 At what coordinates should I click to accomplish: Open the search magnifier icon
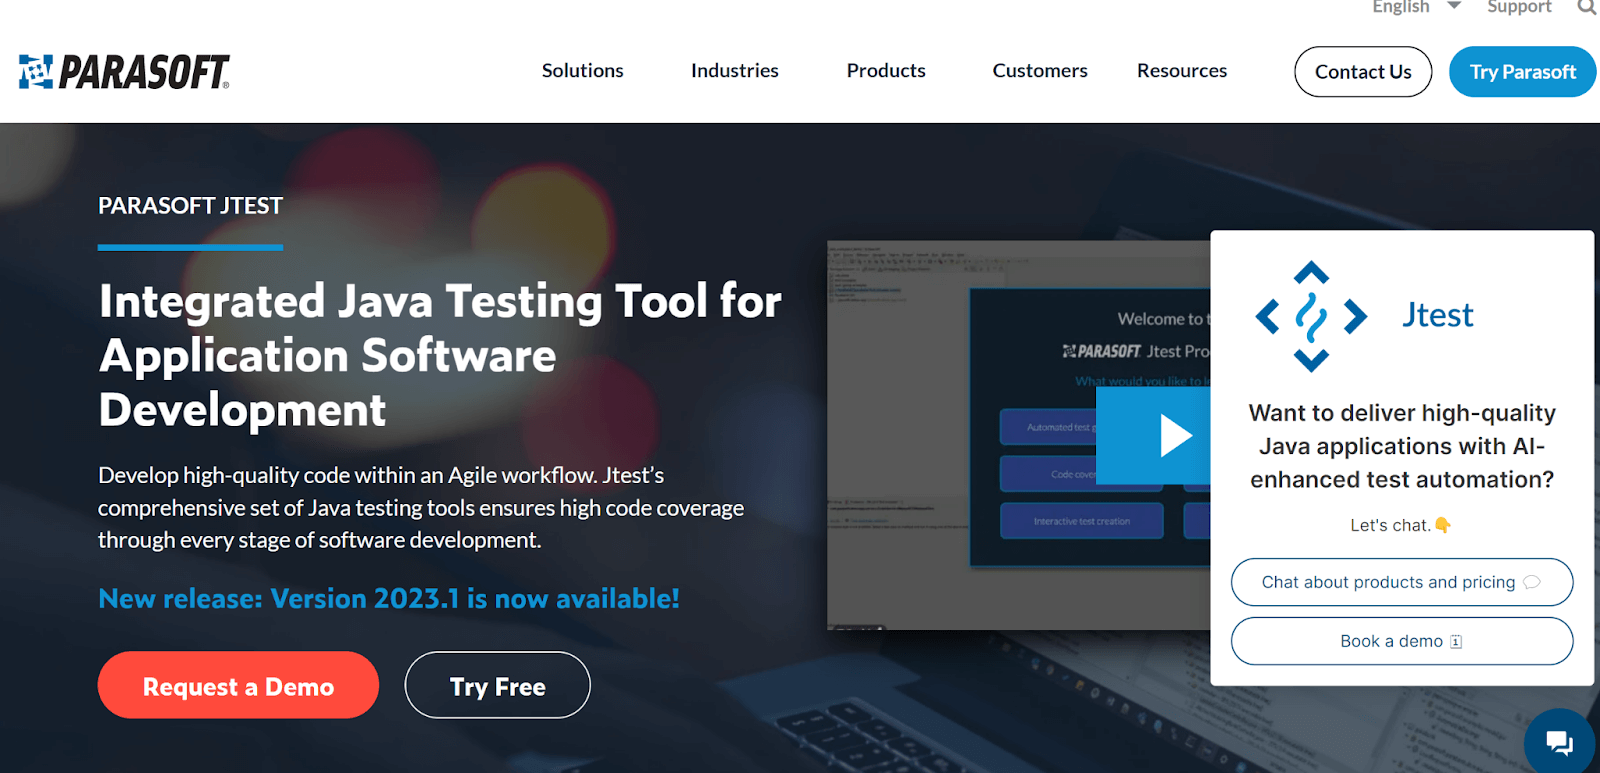tap(1587, 7)
